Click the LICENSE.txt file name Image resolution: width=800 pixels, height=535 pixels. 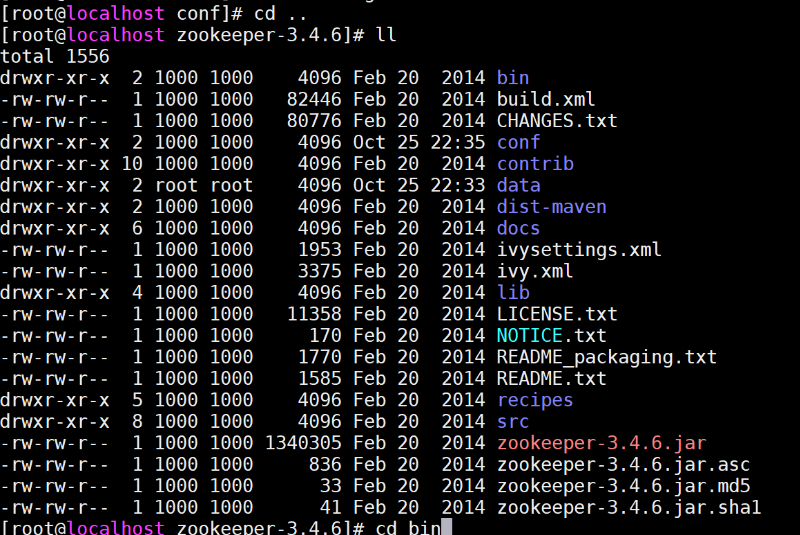click(x=557, y=314)
